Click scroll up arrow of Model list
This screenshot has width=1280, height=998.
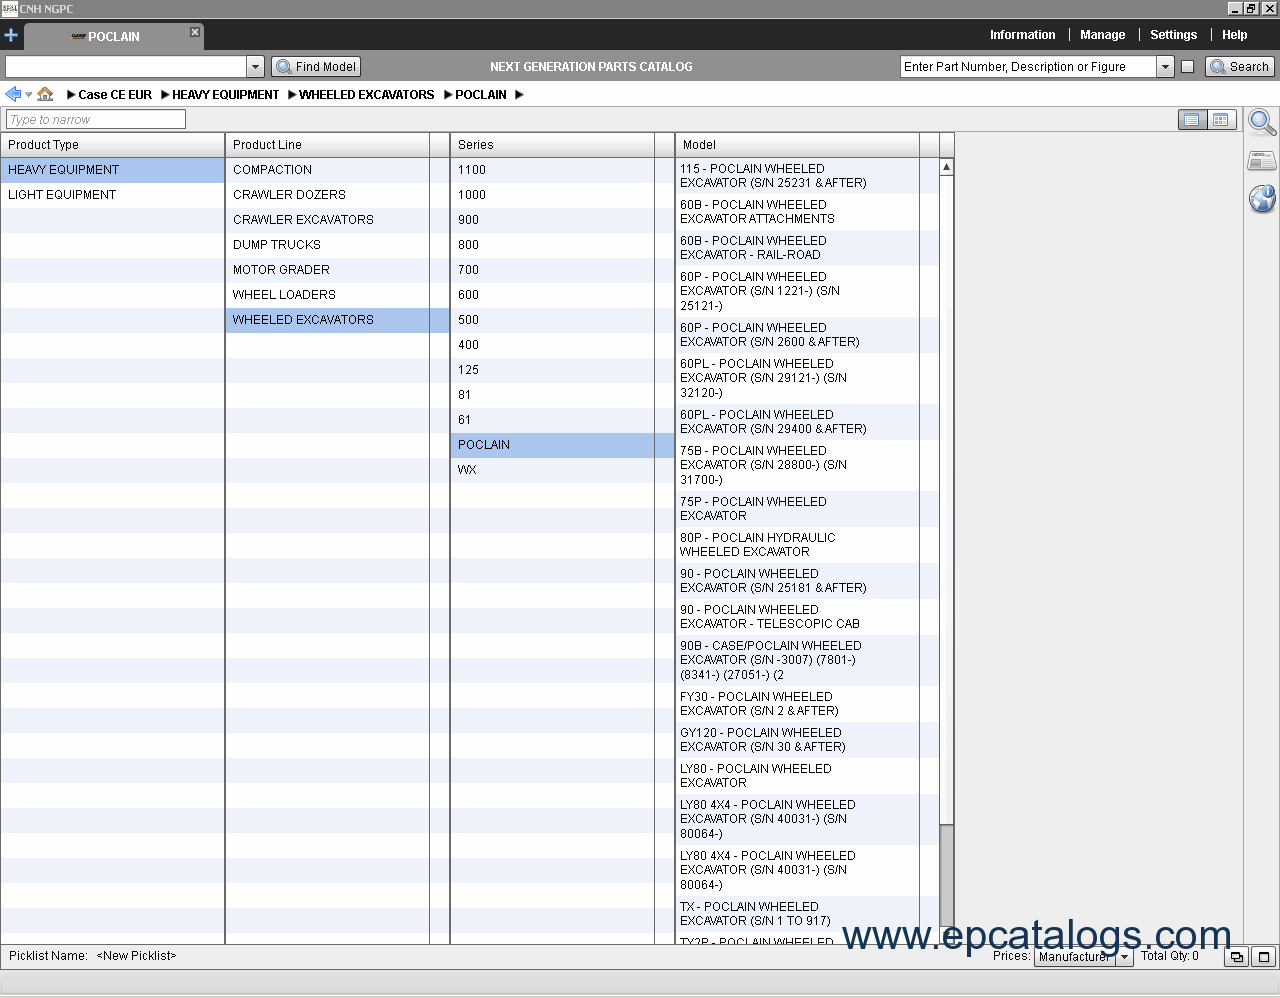pos(946,167)
